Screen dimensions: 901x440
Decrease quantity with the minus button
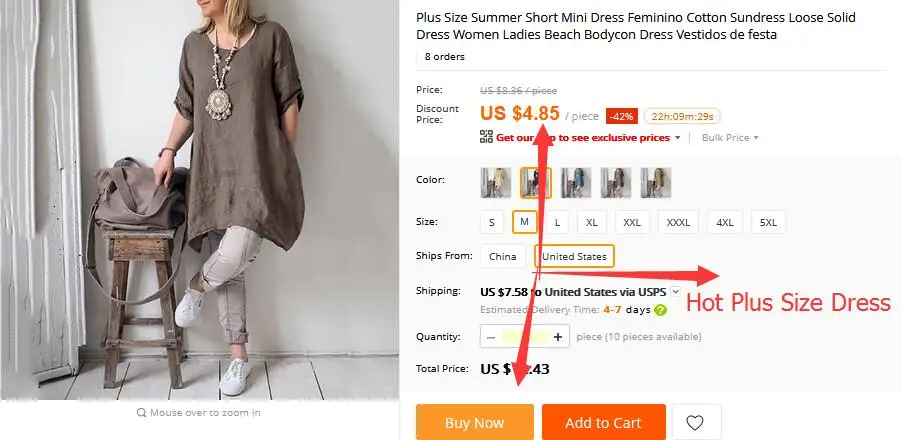[490, 337]
